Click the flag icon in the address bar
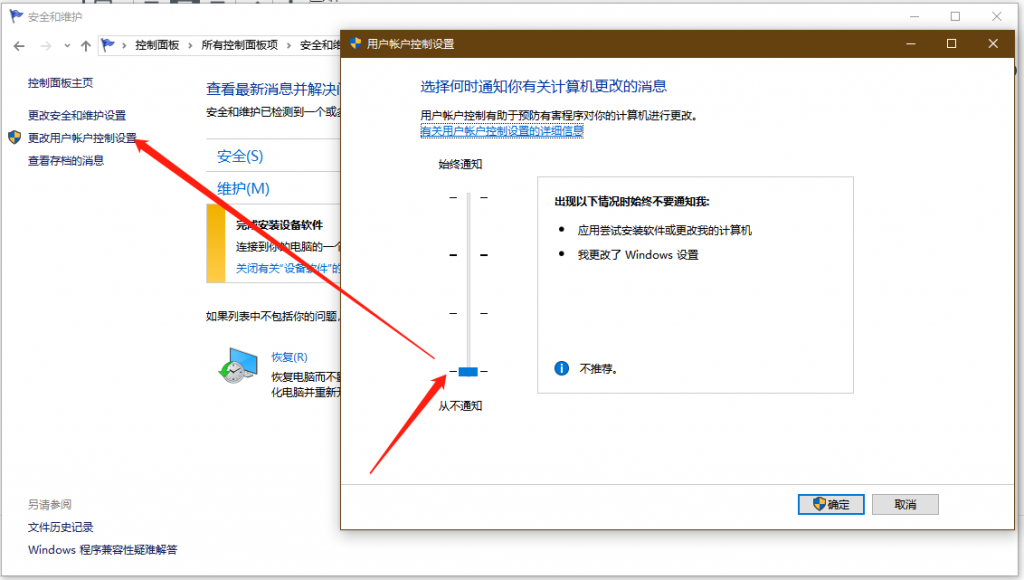Screen dimensions: 1024x580 coord(109,45)
